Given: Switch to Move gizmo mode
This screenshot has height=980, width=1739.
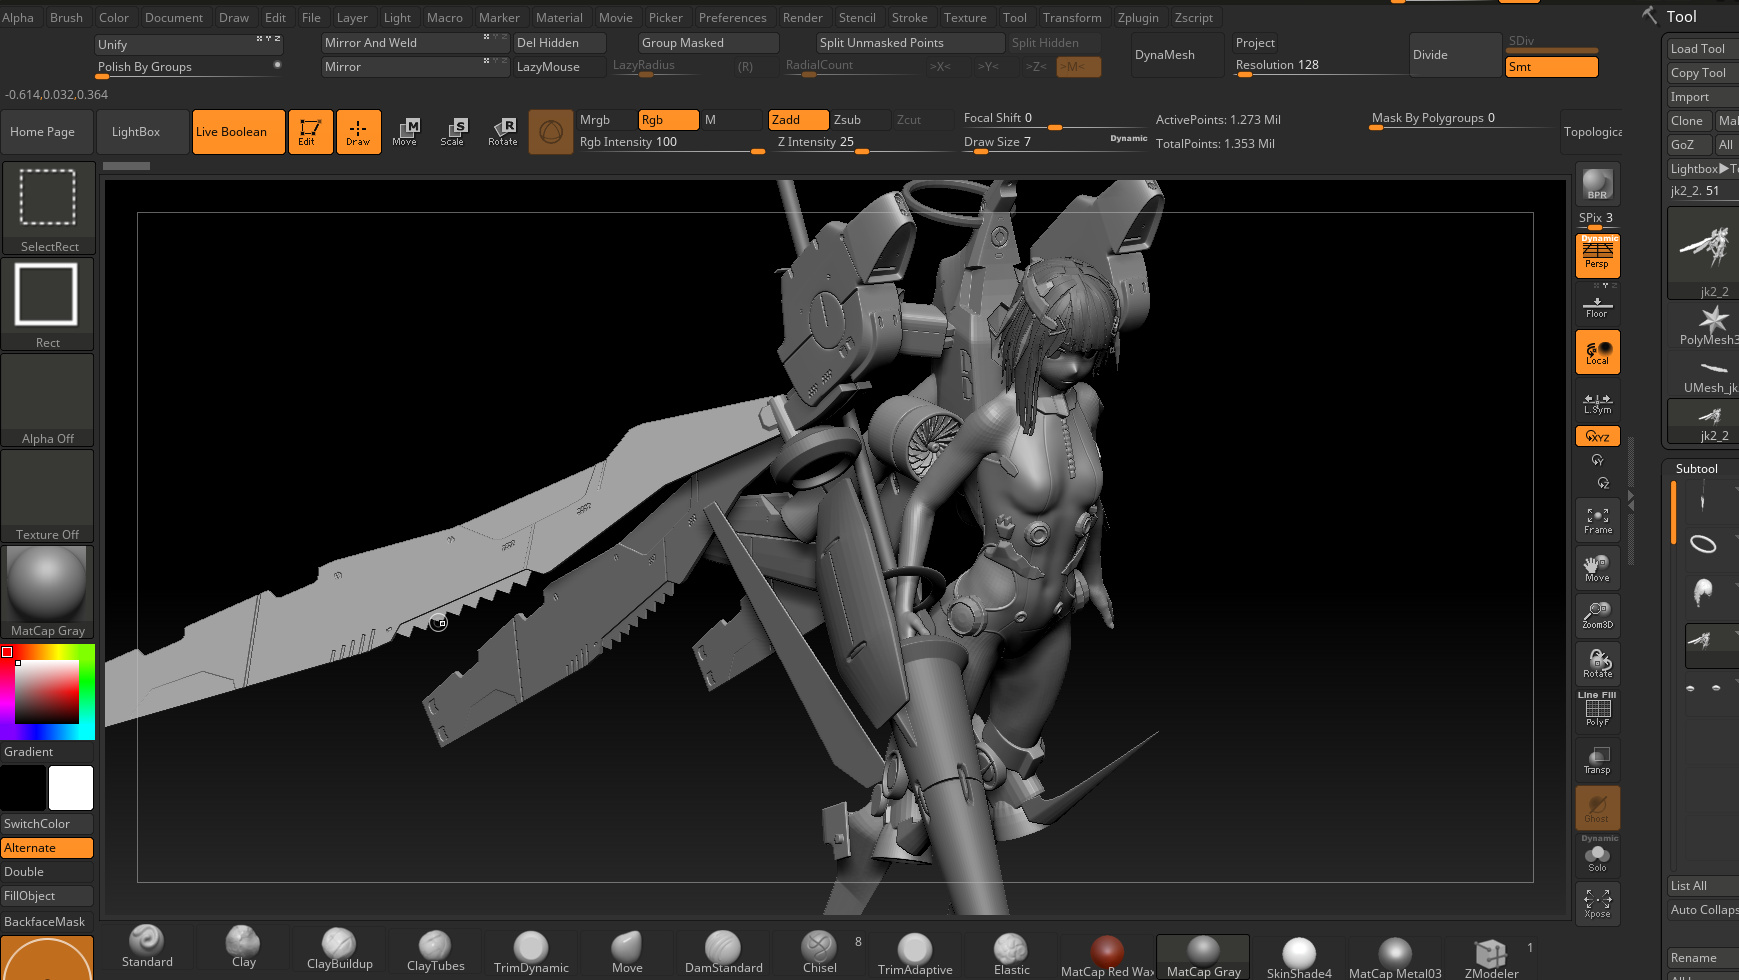Looking at the screenshot, I should tap(405, 132).
